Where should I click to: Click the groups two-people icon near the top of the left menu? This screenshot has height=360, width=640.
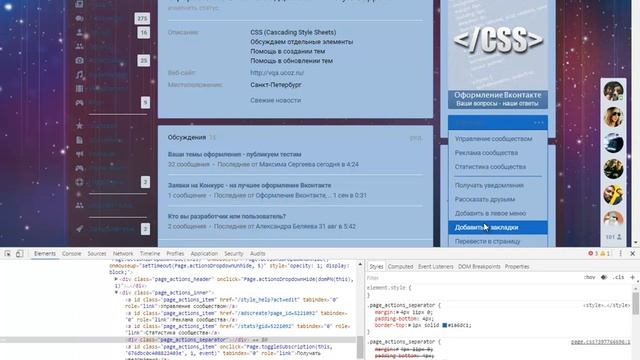coord(80,47)
